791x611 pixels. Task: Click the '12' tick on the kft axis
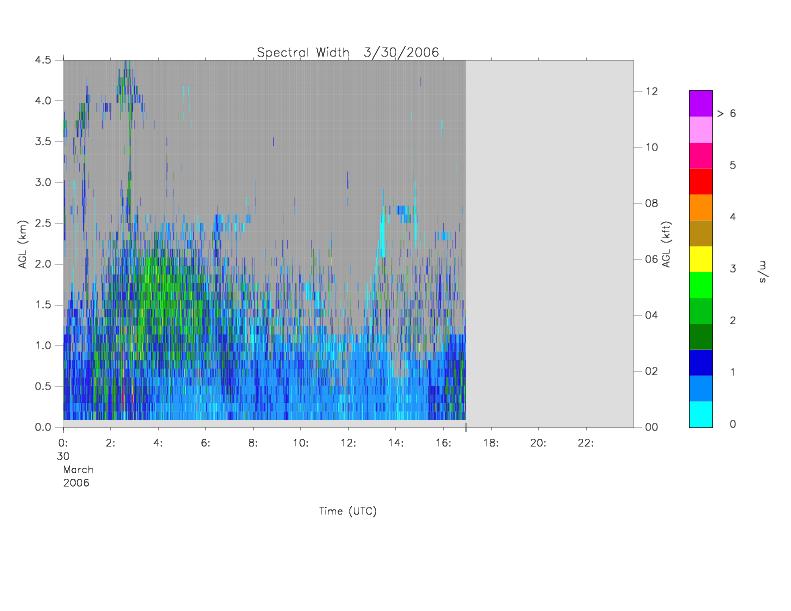pos(652,91)
